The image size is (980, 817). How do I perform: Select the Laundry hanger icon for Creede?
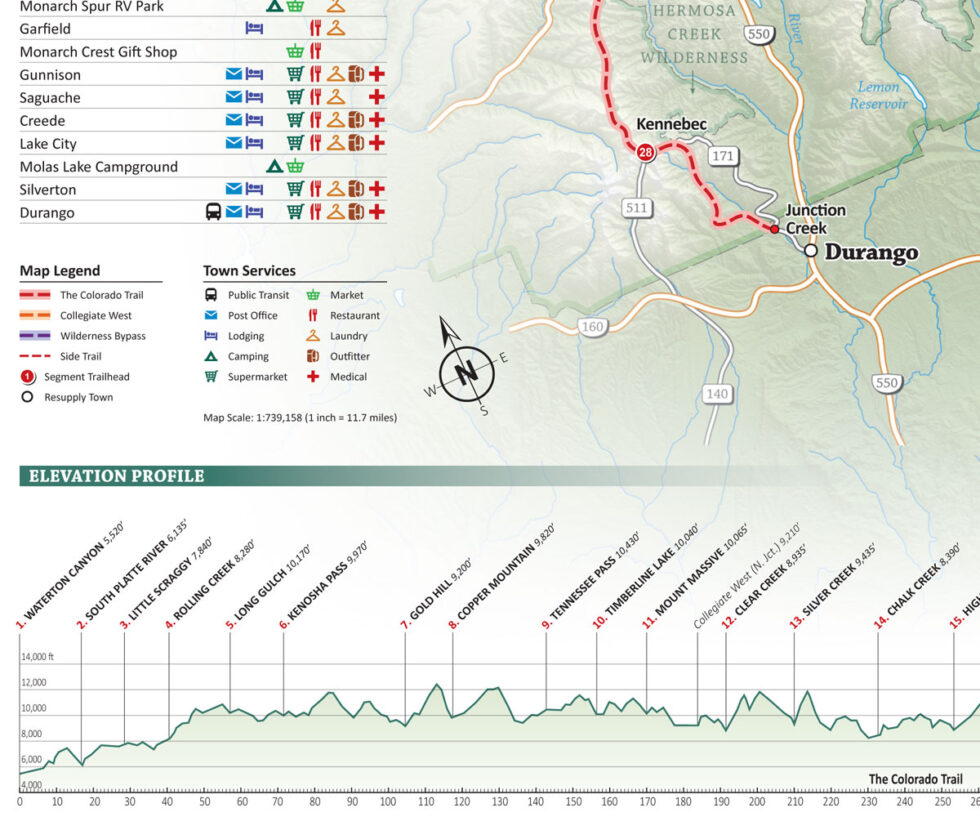337,120
